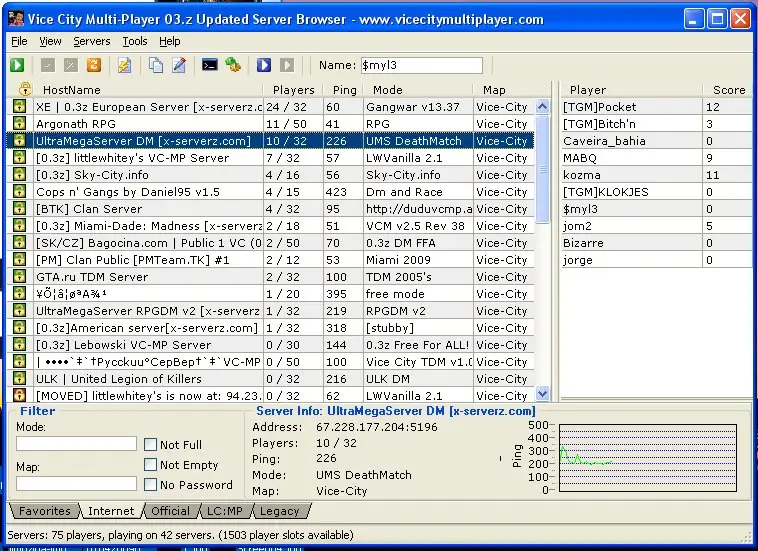Click the lock icon of XE European Server row
758x551 pixels.
[19, 107]
